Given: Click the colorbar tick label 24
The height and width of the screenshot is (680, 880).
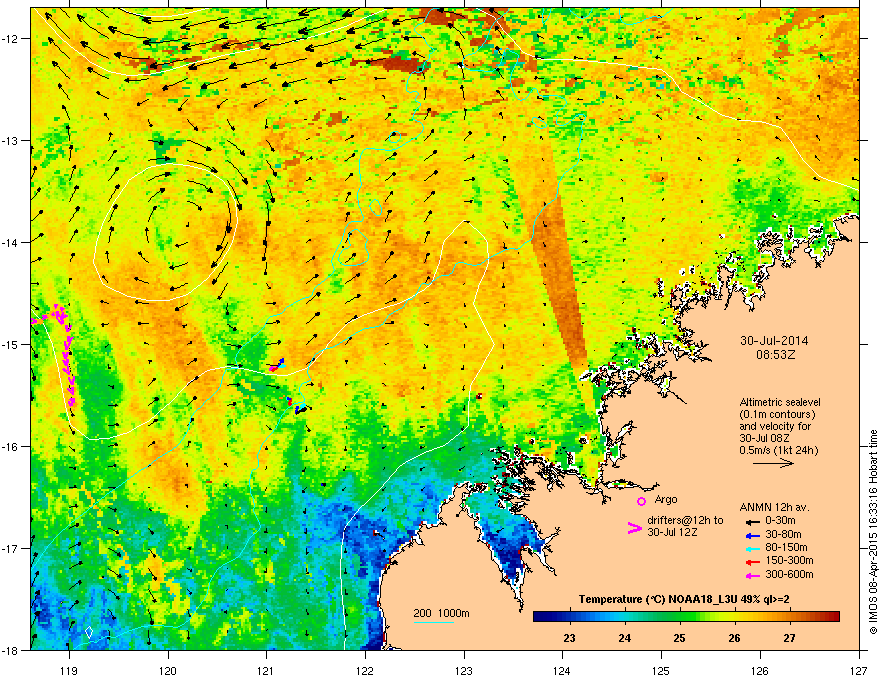Looking at the screenshot, I should (625, 638).
